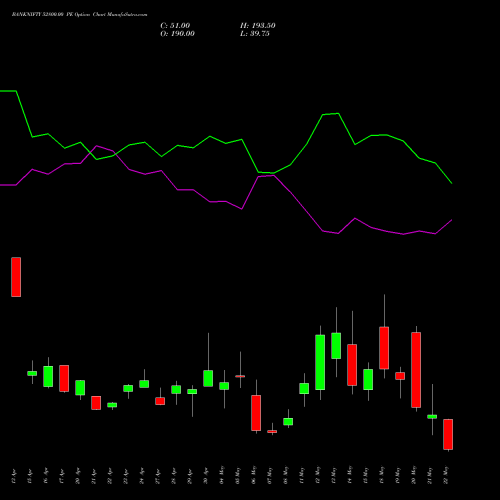Click the close value C: 51.00

click(x=175, y=26)
